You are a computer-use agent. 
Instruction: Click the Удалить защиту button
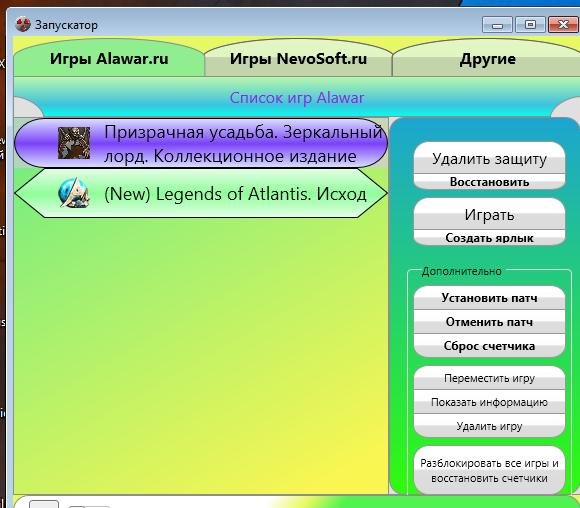pos(489,158)
